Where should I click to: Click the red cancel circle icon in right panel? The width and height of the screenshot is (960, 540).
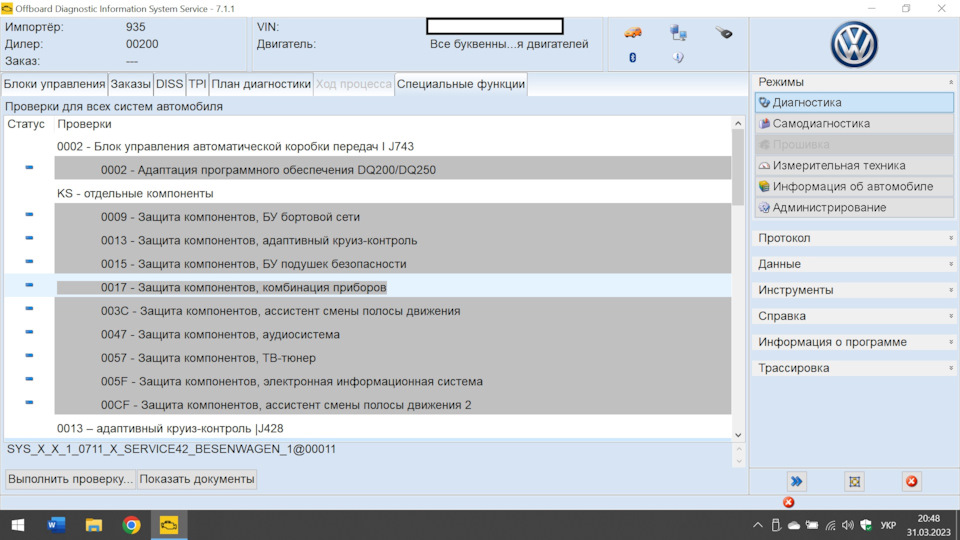[x=912, y=482]
